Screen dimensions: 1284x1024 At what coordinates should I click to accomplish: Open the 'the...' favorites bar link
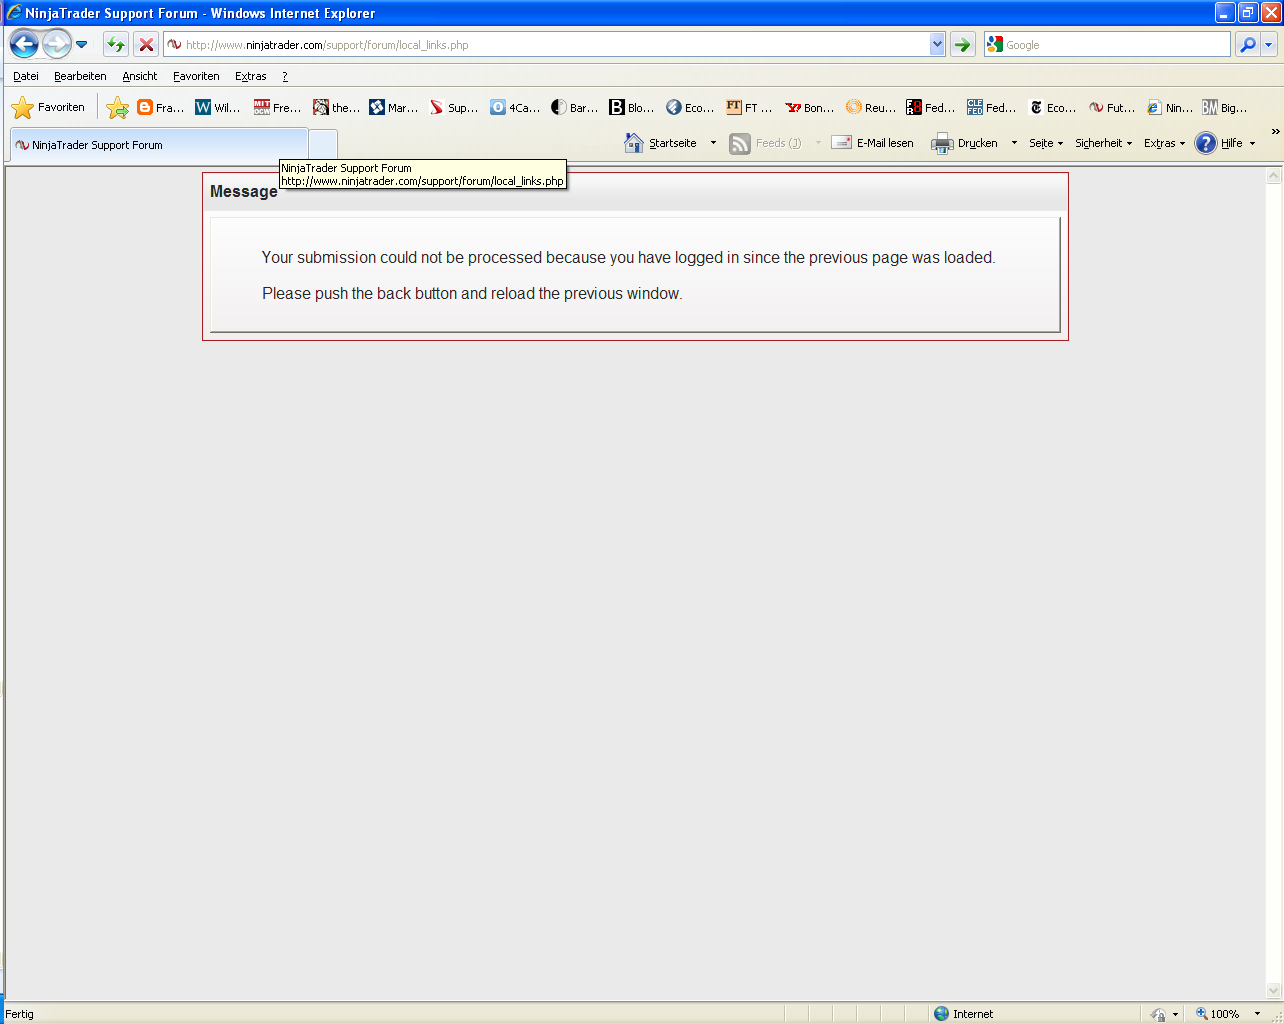[x=336, y=107]
